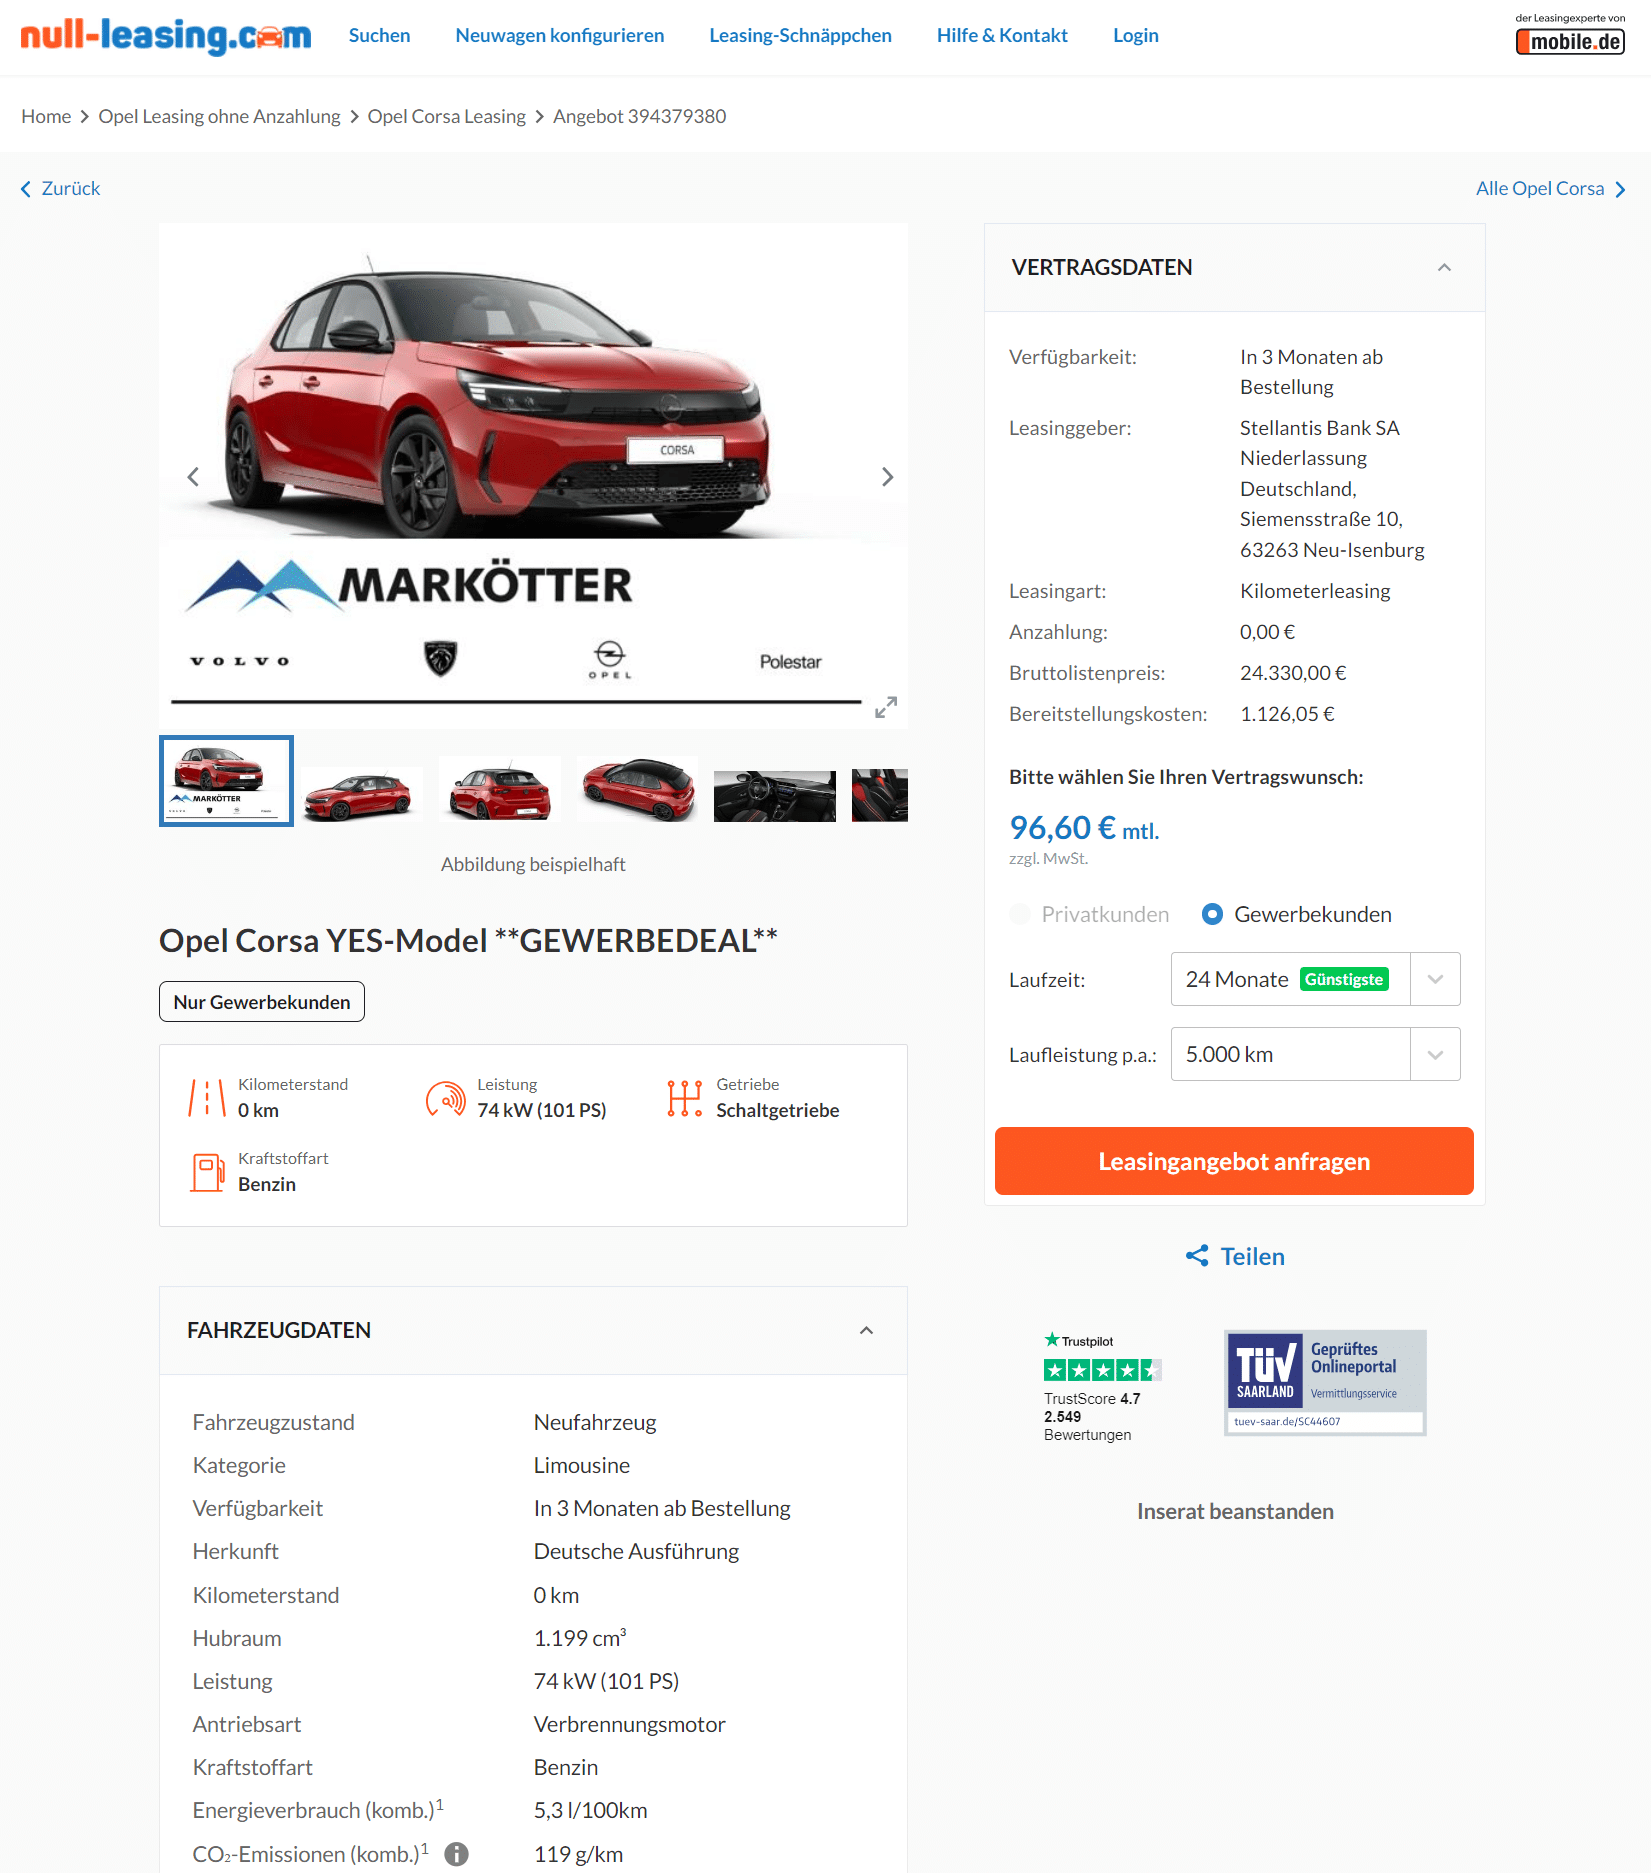Open Neuwagen konfigurieren menu item
Image resolution: width=1651 pixels, height=1873 pixels.
tap(560, 35)
